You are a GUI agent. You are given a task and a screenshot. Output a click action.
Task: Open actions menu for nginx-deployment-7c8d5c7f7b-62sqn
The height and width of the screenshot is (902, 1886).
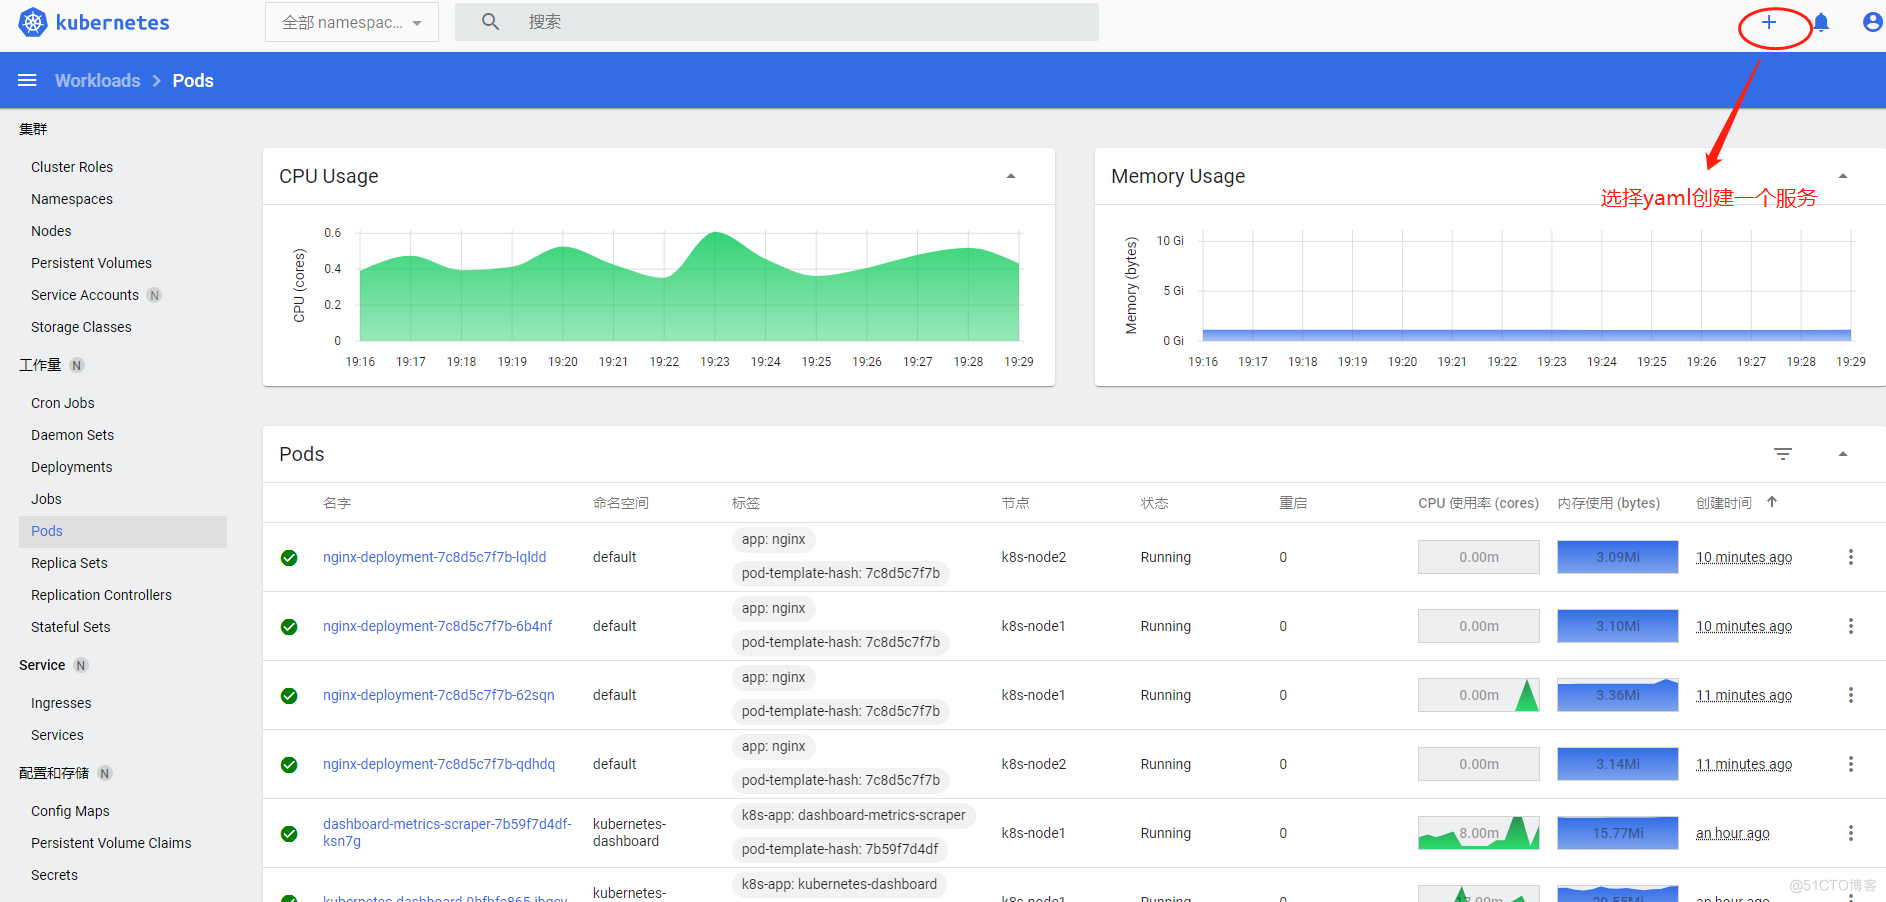tap(1850, 695)
